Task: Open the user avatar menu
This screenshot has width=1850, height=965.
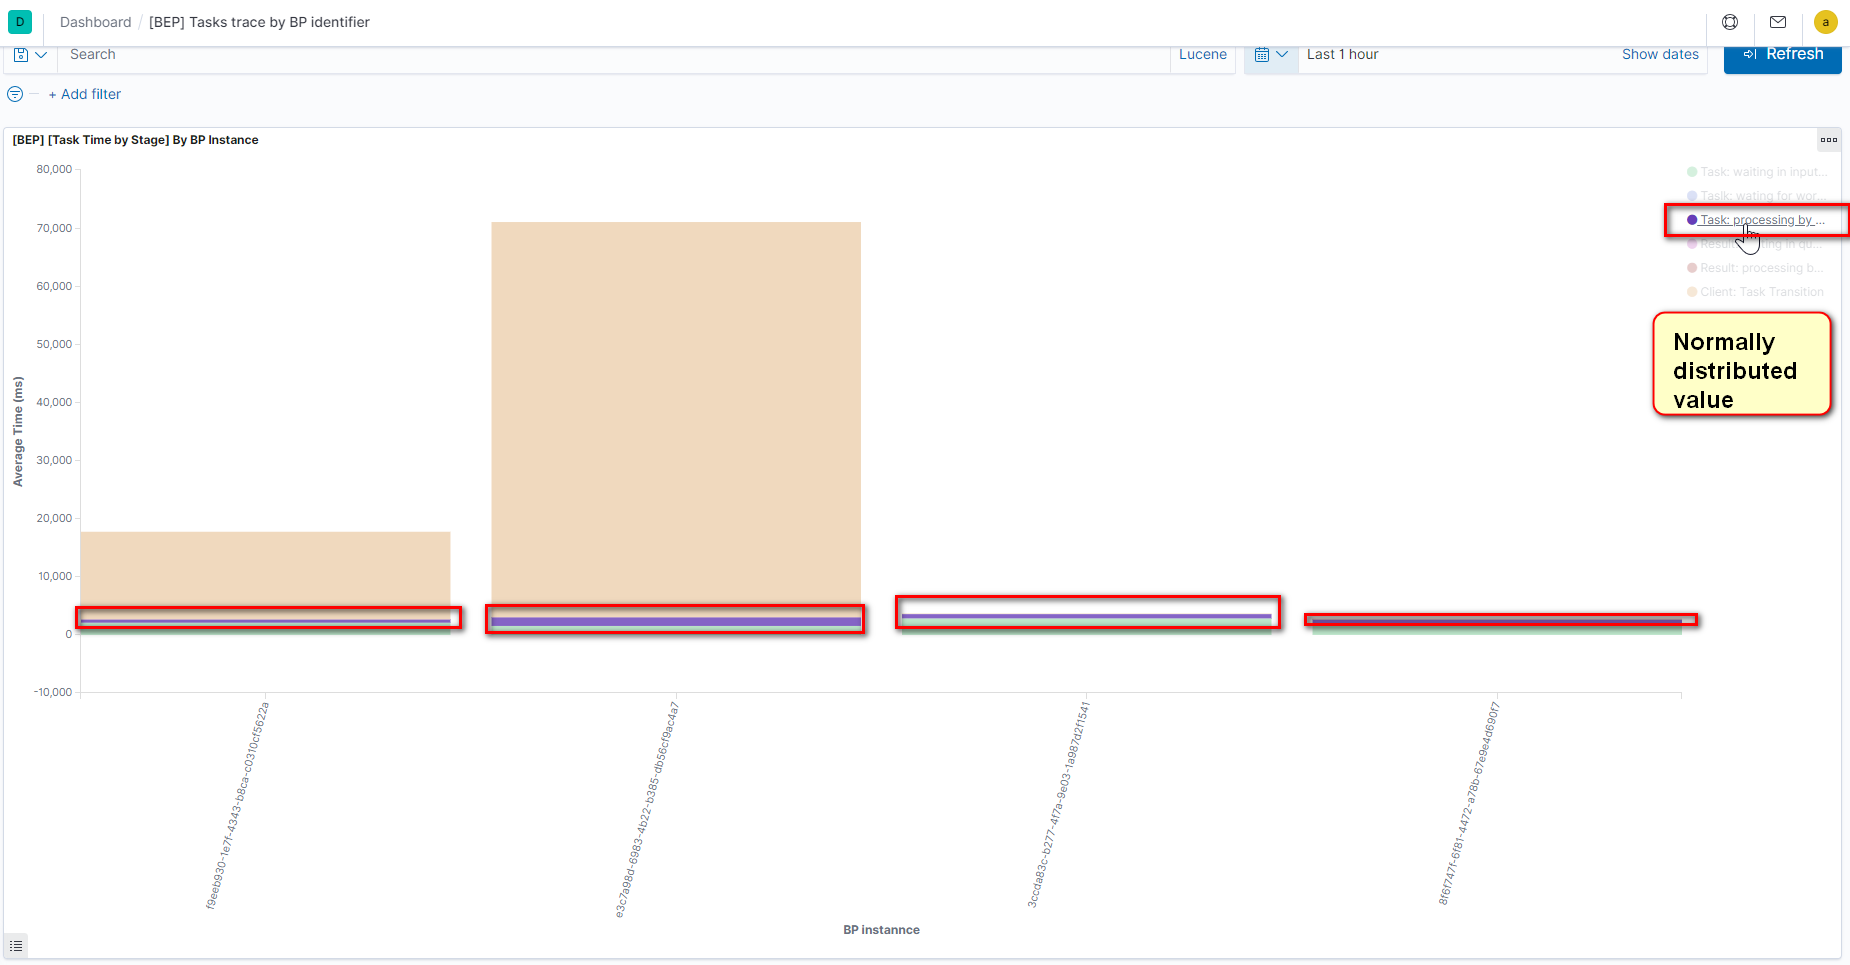Action: tap(1826, 22)
